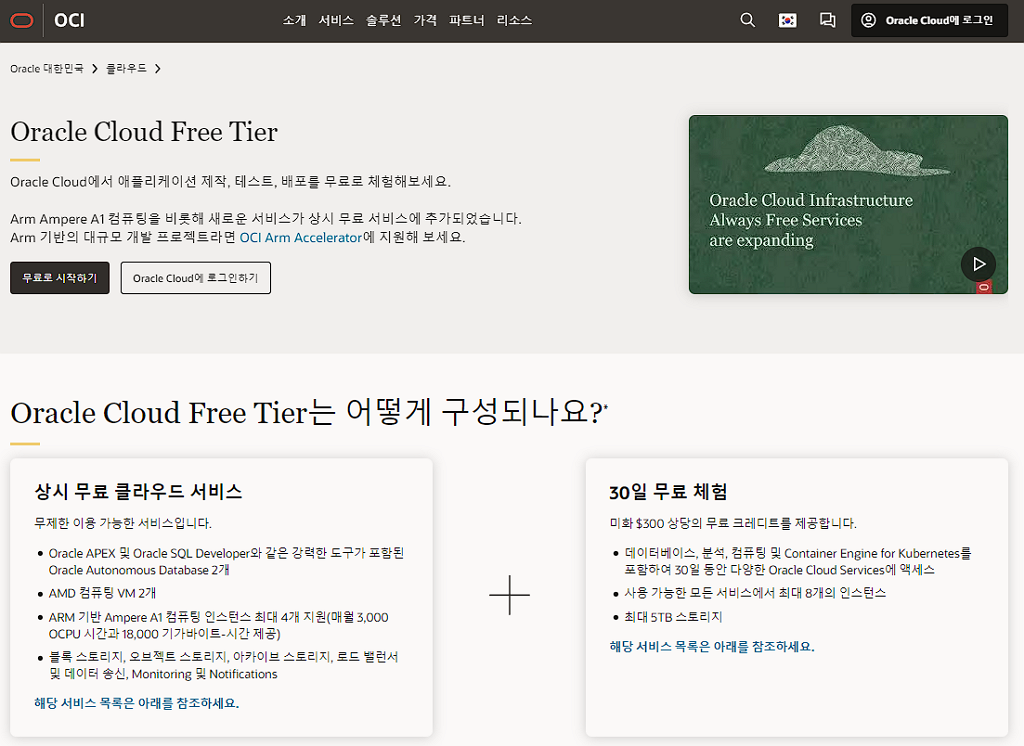
Task: Open the Korean flag country selector
Action: pyautogui.click(x=788, y=20)
